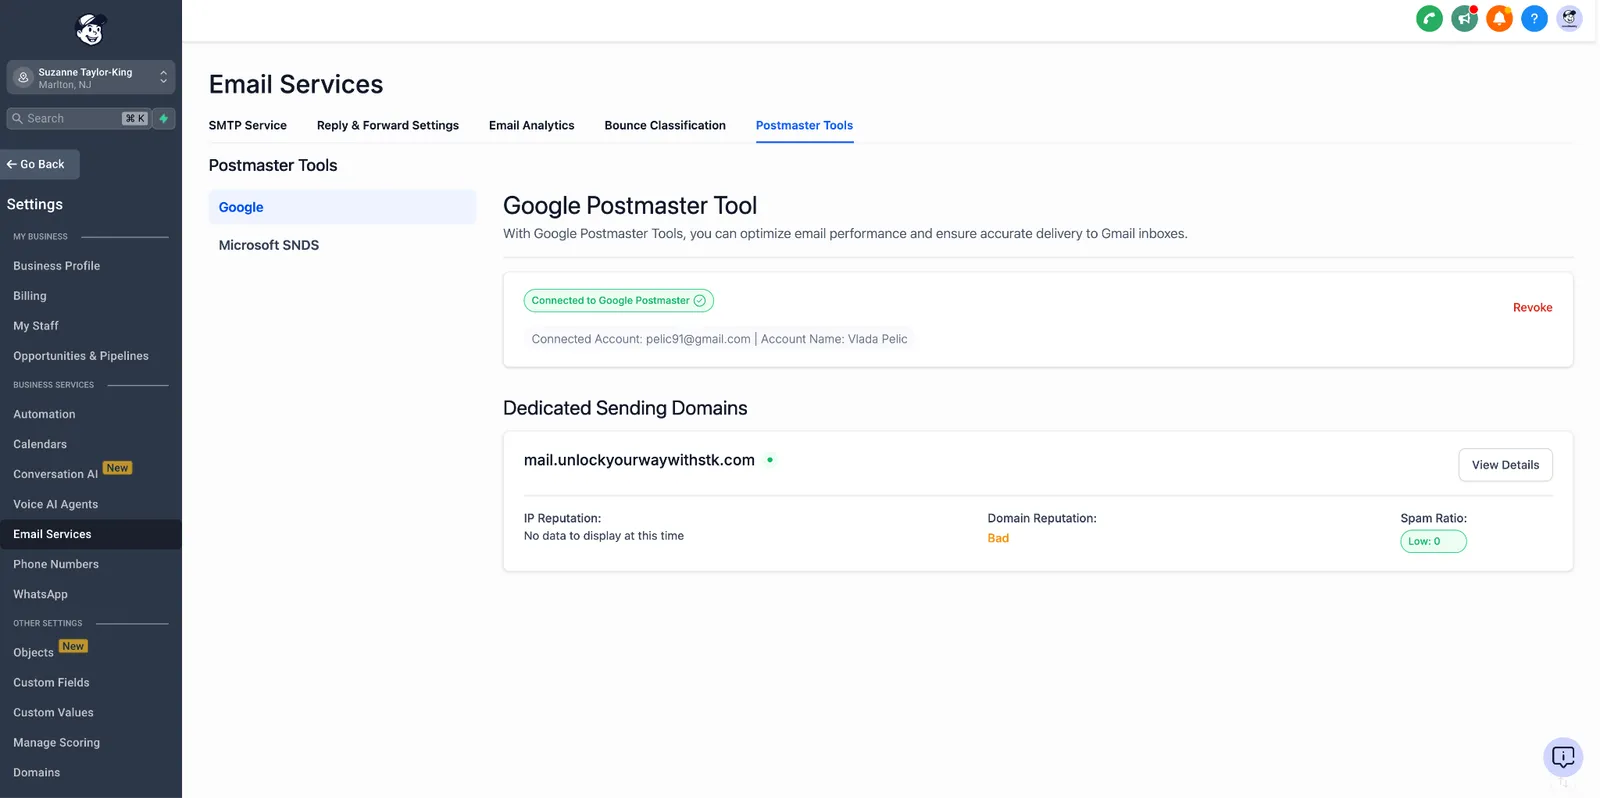Viewport: 1600px width, 798px height.
Task: Click the green status dot beside domain
Action: pos(770,460)
